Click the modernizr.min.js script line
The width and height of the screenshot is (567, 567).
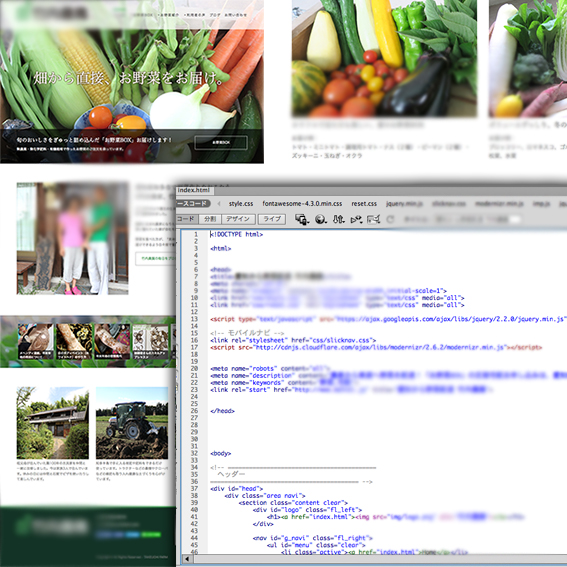coord(376,347)
